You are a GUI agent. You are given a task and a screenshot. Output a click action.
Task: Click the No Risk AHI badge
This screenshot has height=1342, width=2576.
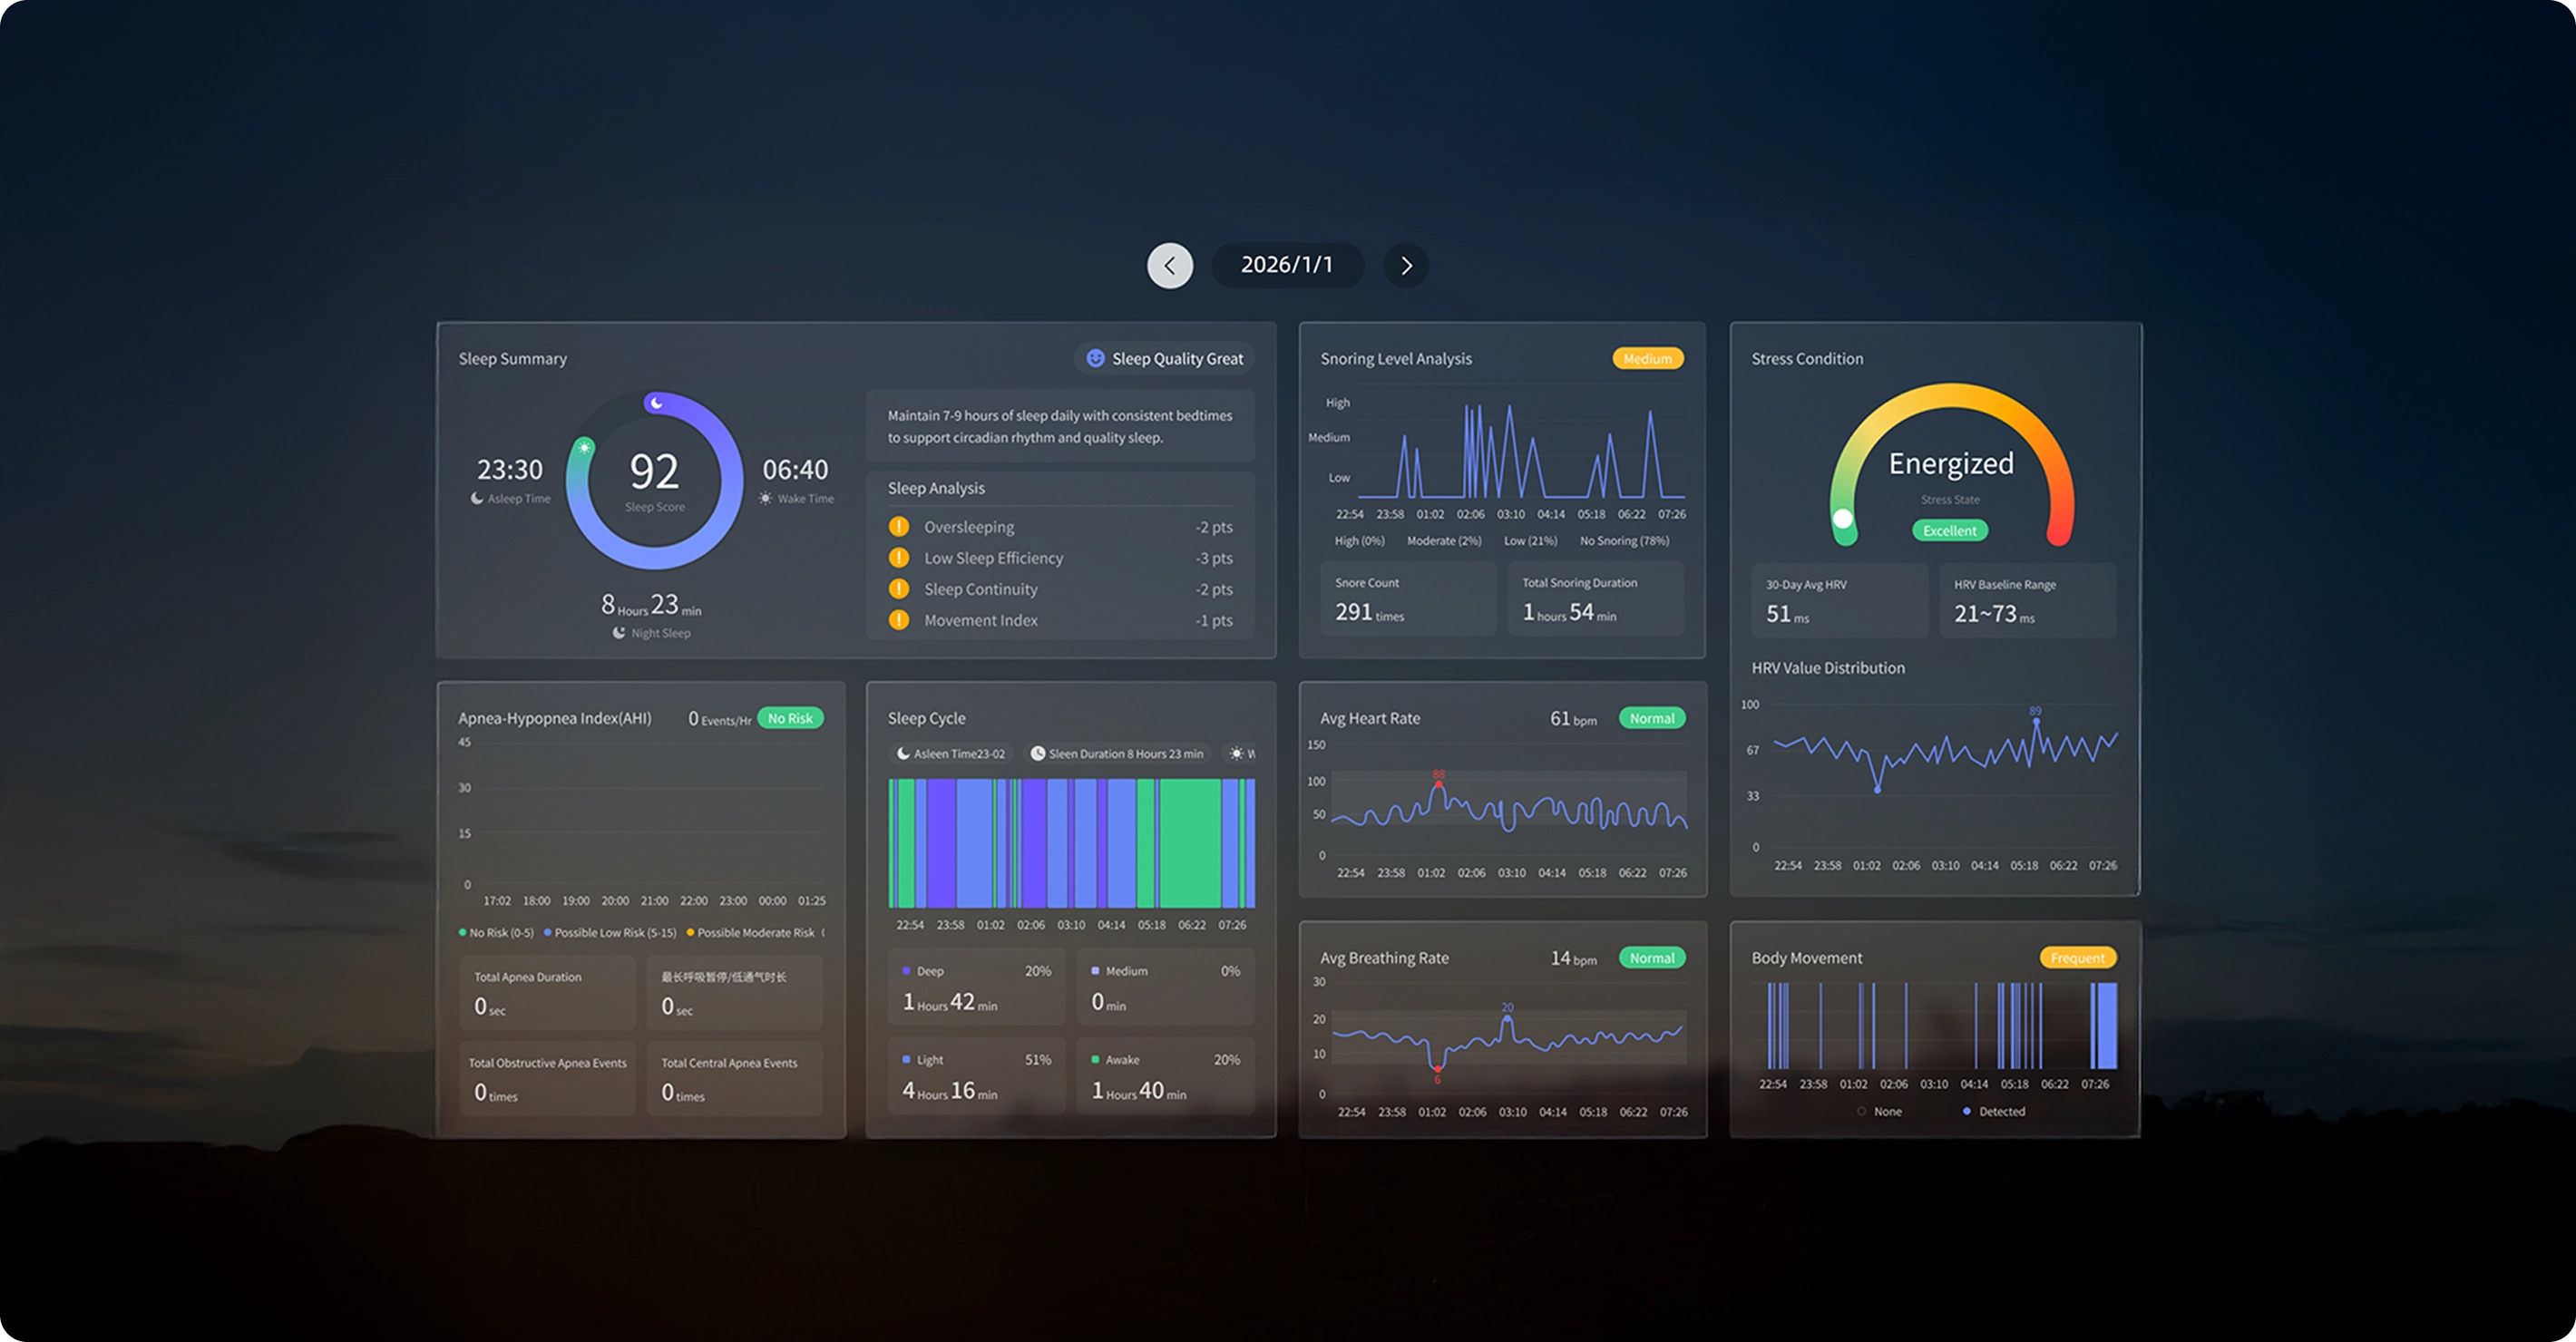[789, 719]
